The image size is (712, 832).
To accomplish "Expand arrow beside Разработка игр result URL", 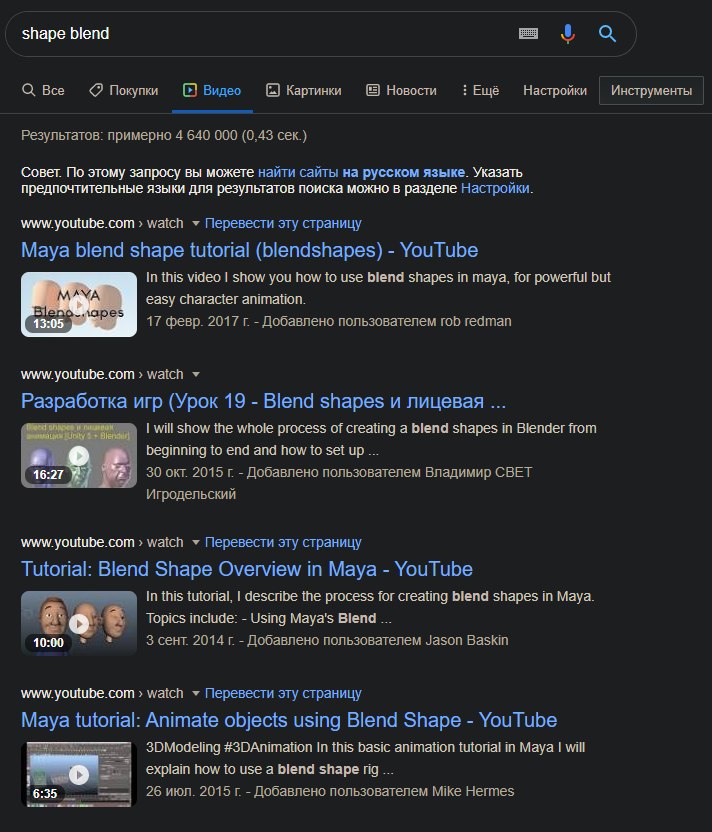I will [x=196, y=375].
